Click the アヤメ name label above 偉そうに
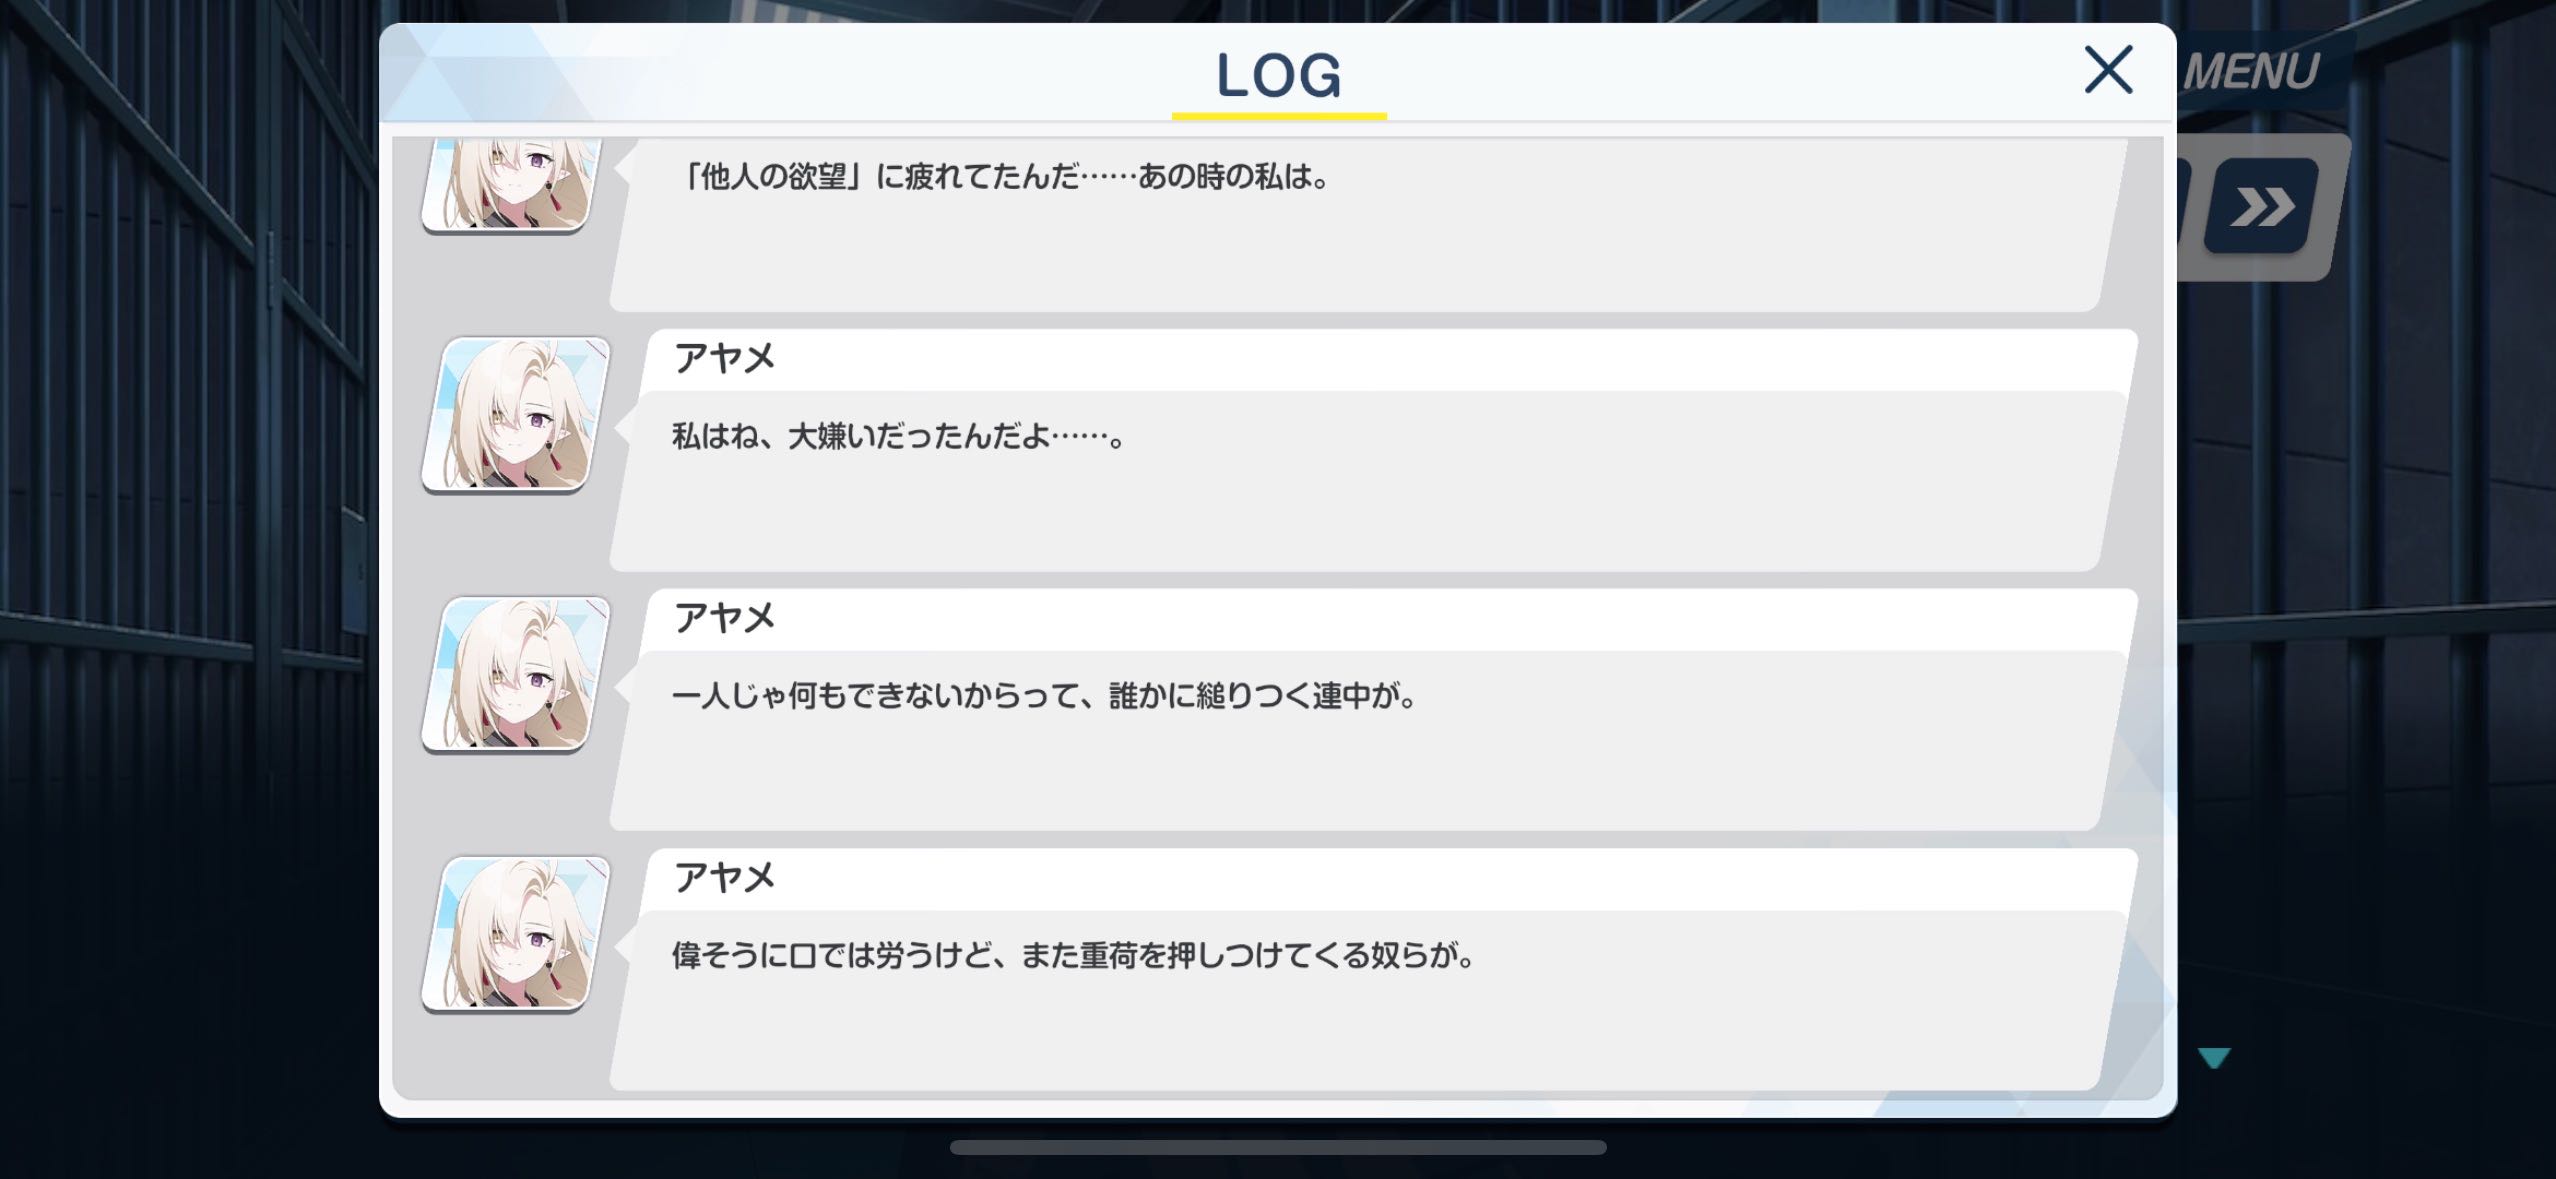 tap(724, 877)
